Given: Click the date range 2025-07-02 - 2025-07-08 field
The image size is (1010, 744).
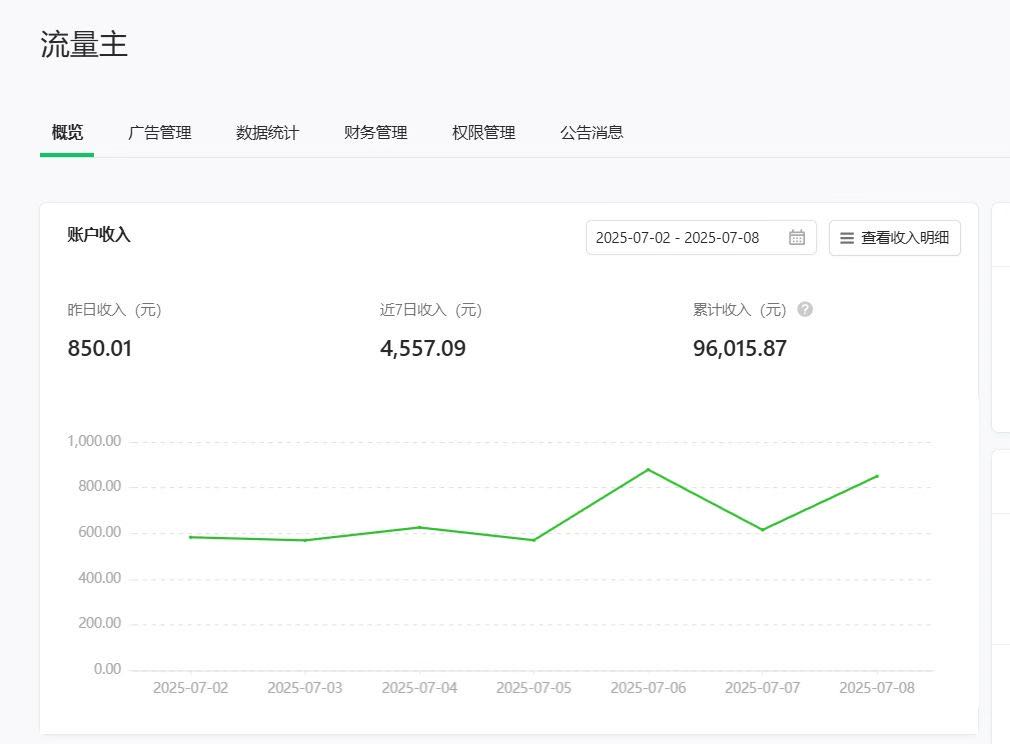Looking at the screenshot, I should click(x=701, y=238).
